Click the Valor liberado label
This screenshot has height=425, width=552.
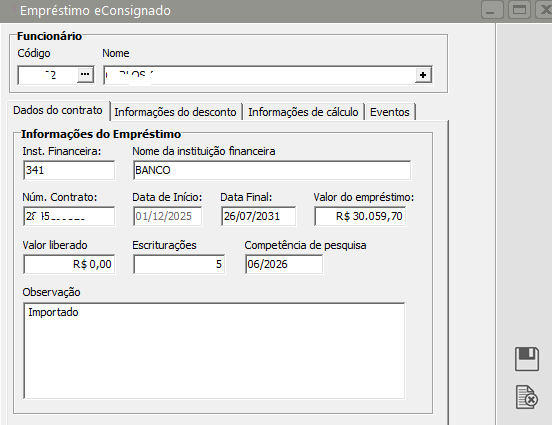click(55, 245)
